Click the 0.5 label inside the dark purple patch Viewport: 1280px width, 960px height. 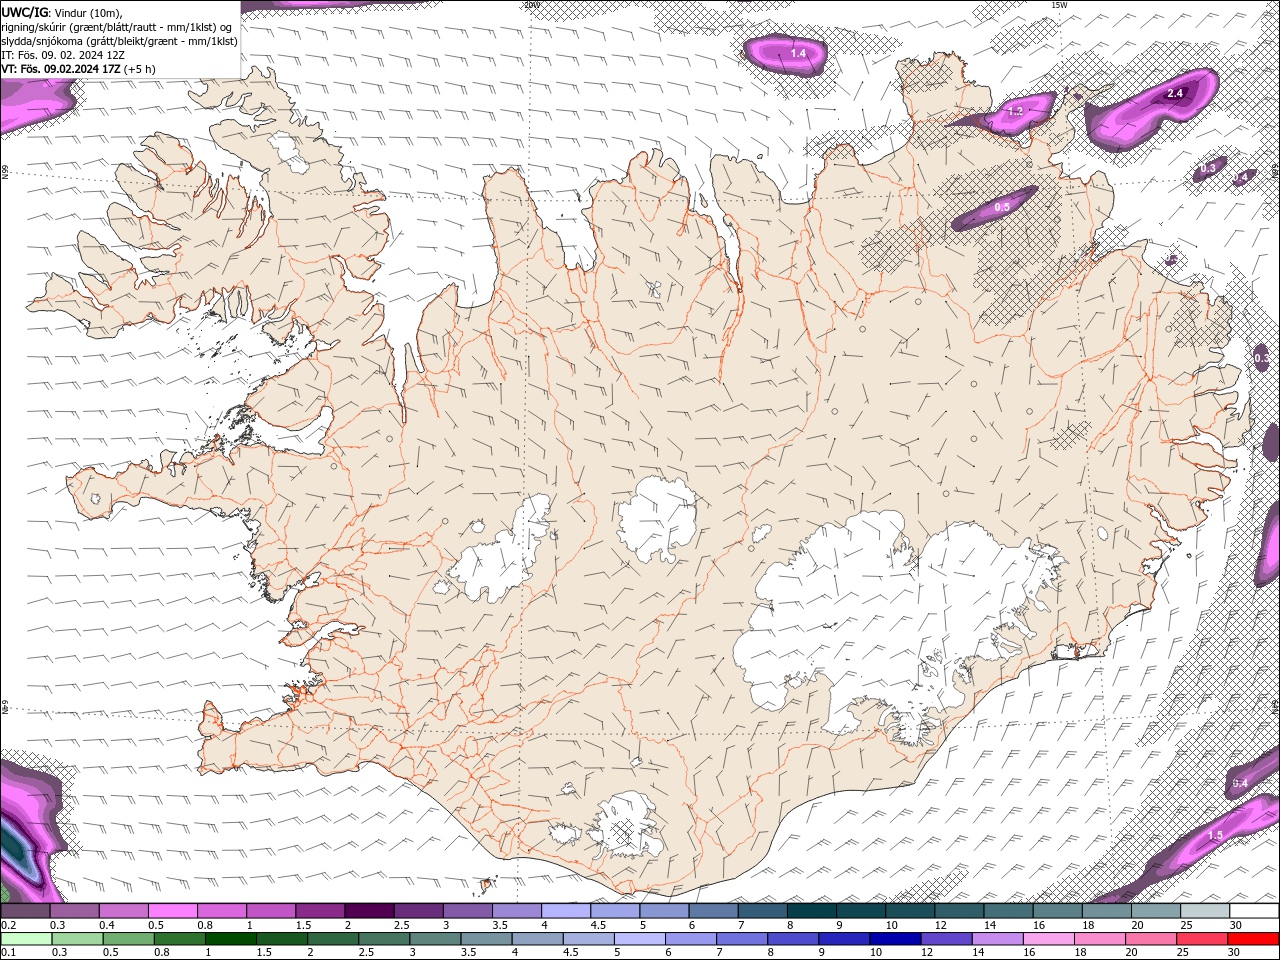coord(1003,206)
